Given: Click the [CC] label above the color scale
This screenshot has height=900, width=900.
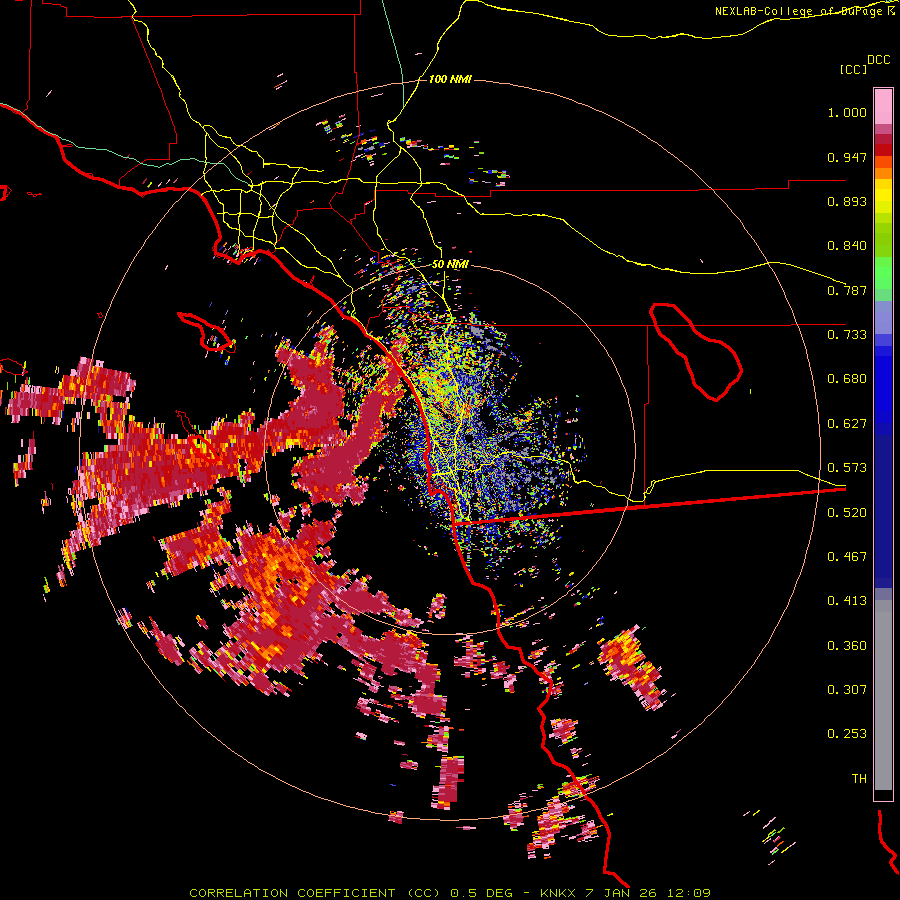Looking at the screenshot, I should click(854, 69).
